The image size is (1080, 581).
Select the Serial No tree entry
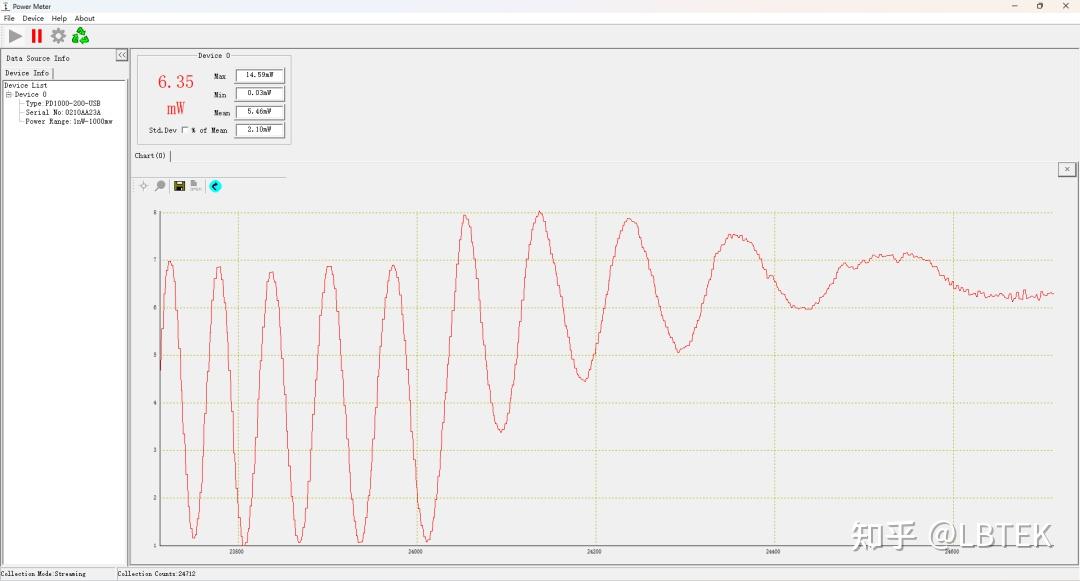pos(63,112)
